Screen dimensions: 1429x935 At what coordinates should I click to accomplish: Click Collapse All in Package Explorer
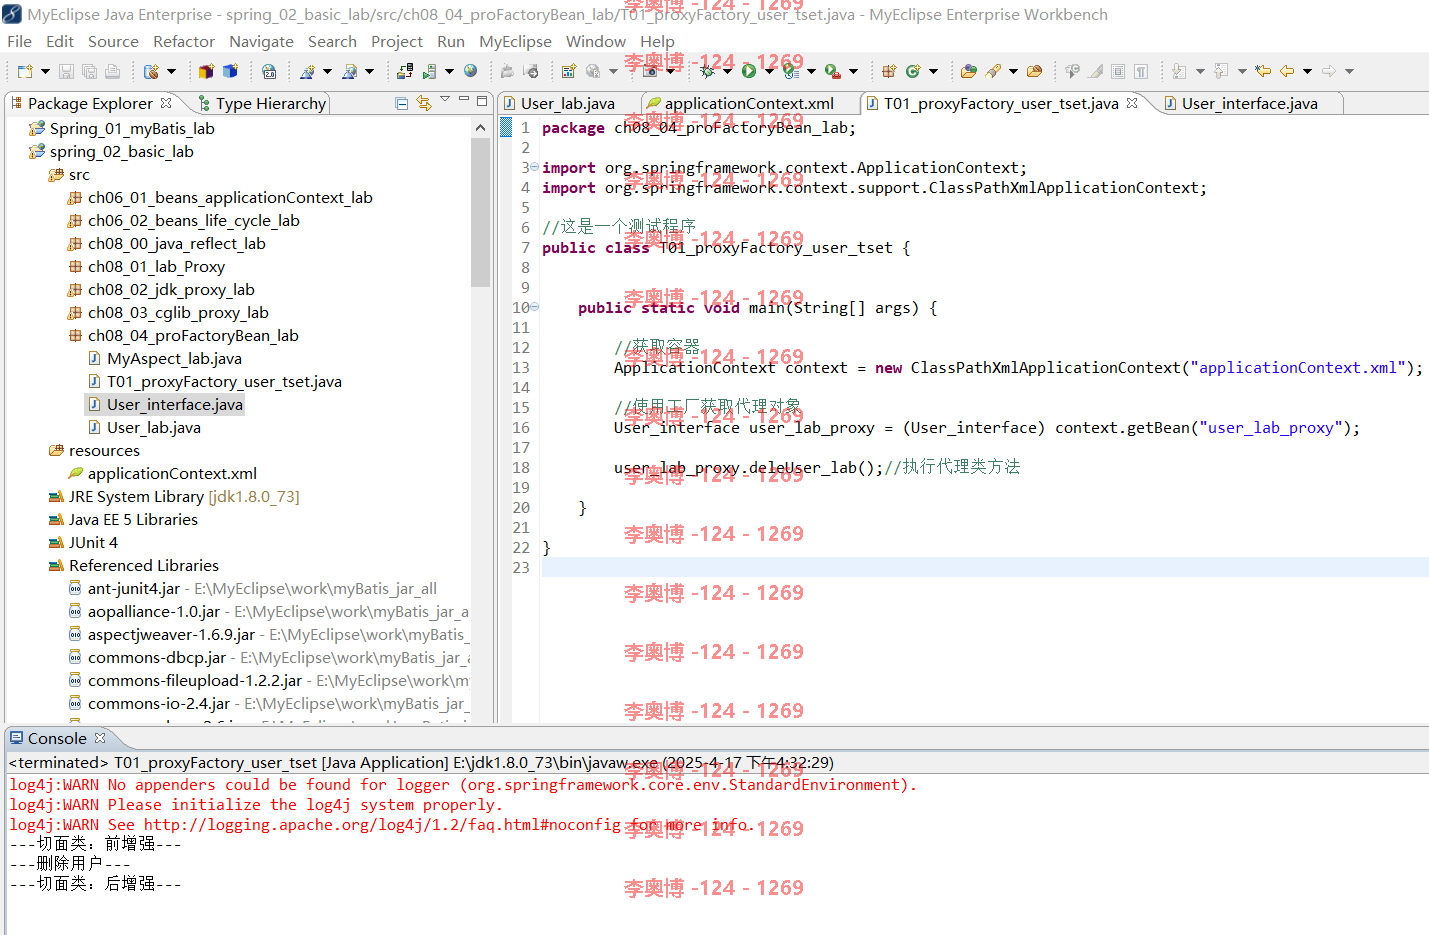(x=401, y=103)
